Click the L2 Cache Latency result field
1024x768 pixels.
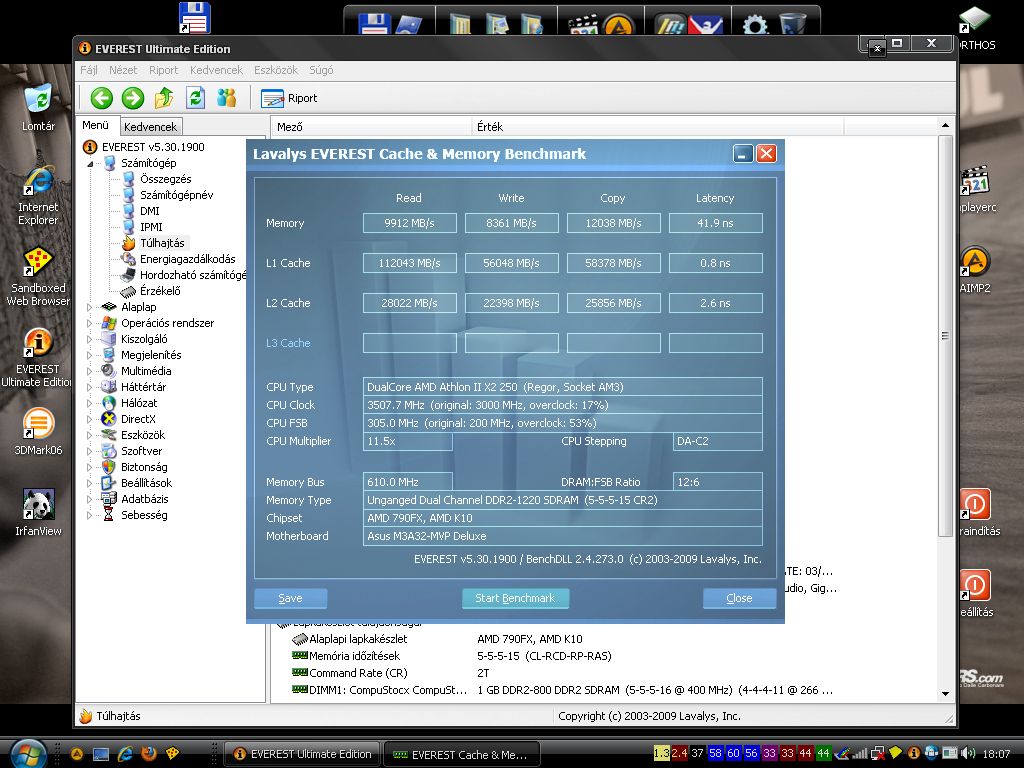[x=715, y=303]
